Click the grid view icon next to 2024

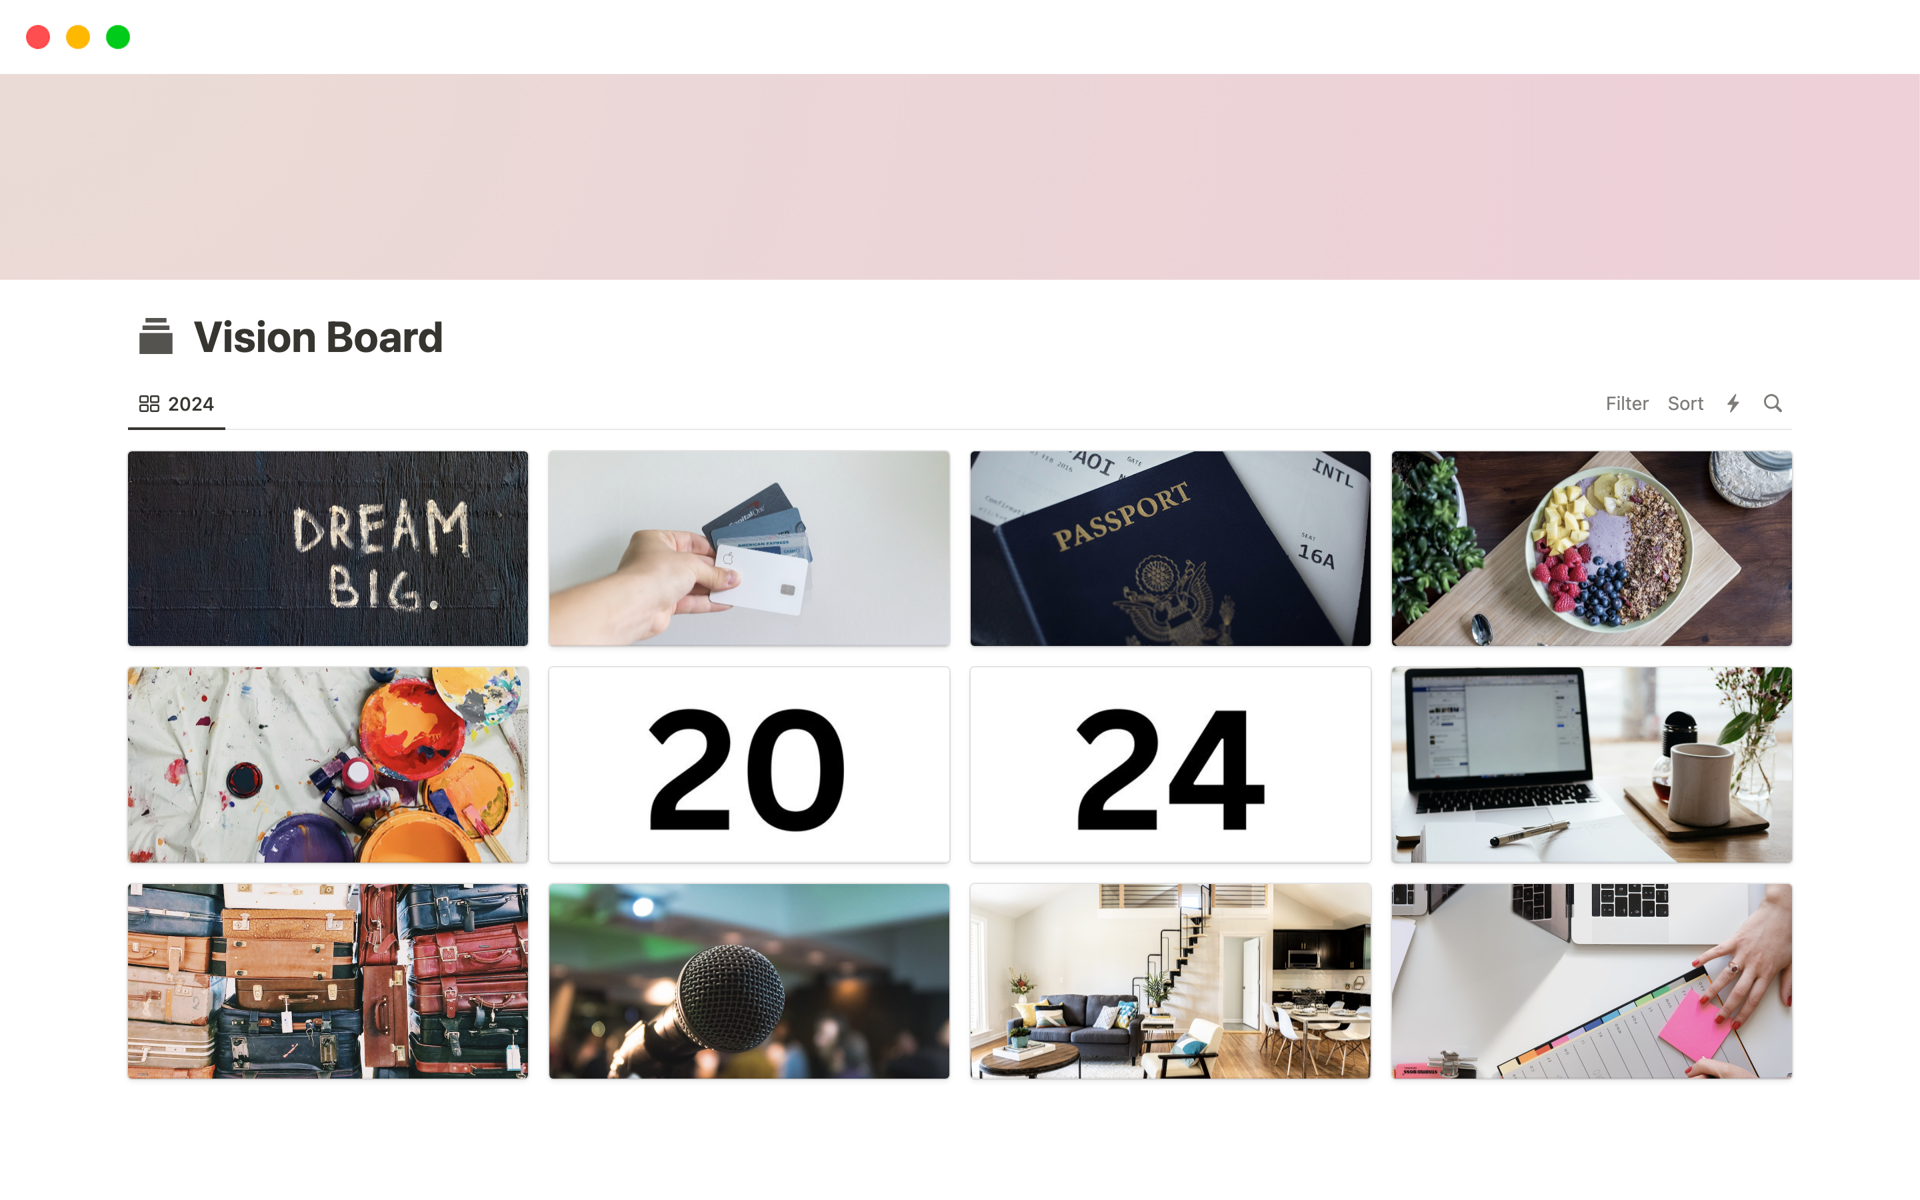(x=148, y=404)
